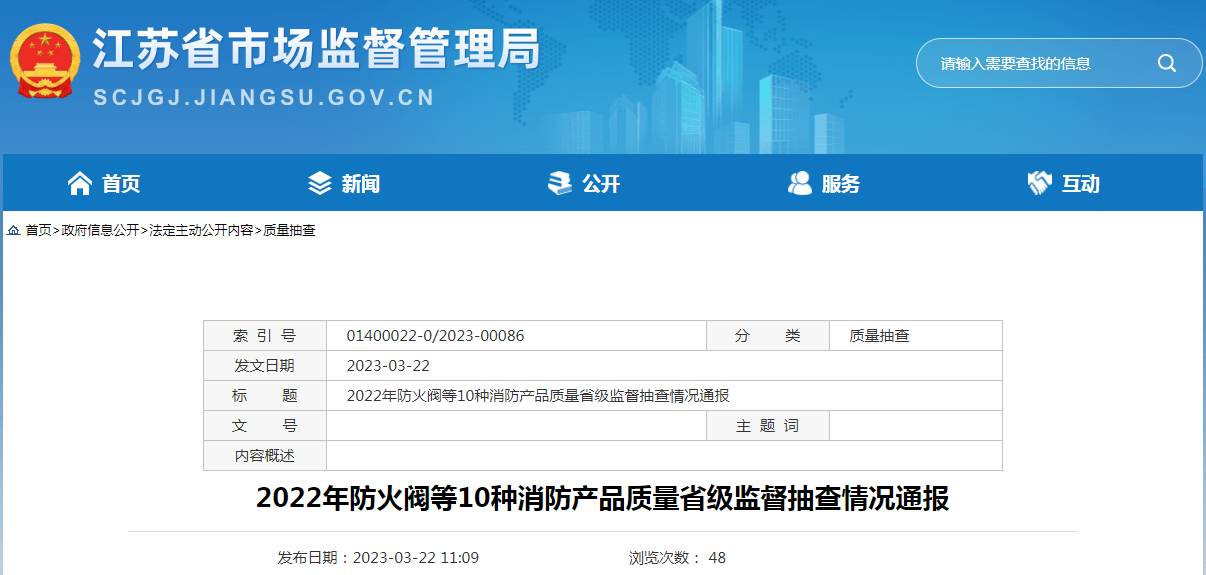
Task: Open the 首页 navigation tab
Action: click(104, 183)
